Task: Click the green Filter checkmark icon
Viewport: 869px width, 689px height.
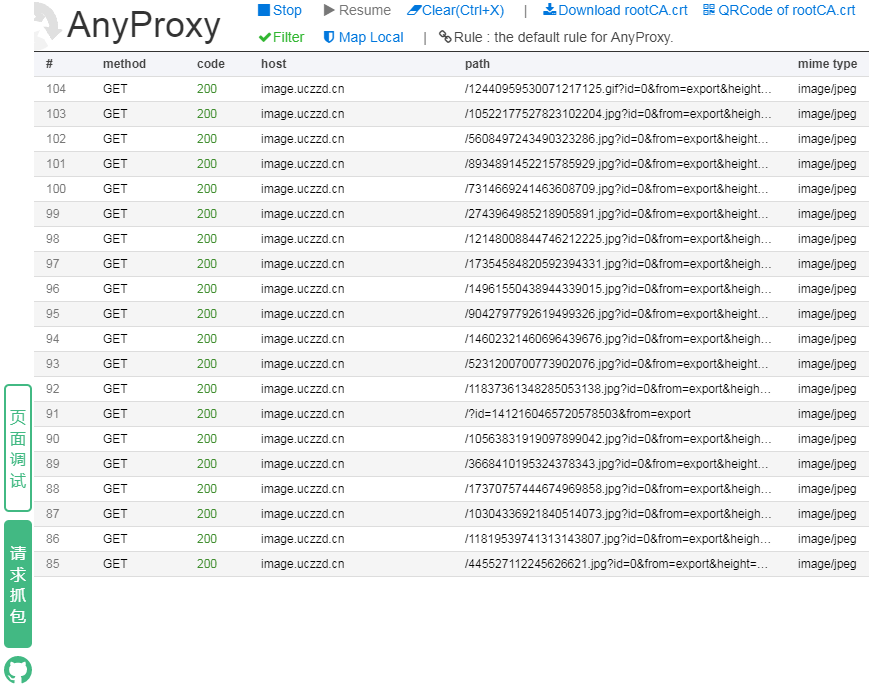Action: tap(265, 37)
